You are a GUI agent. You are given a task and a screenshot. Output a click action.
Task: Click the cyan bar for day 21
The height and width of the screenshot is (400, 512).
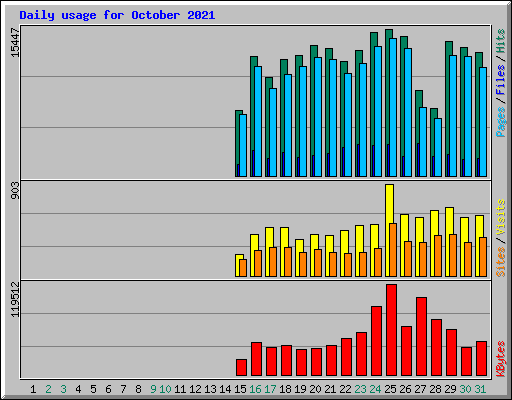pyautogui.click(x=333, y=118)
